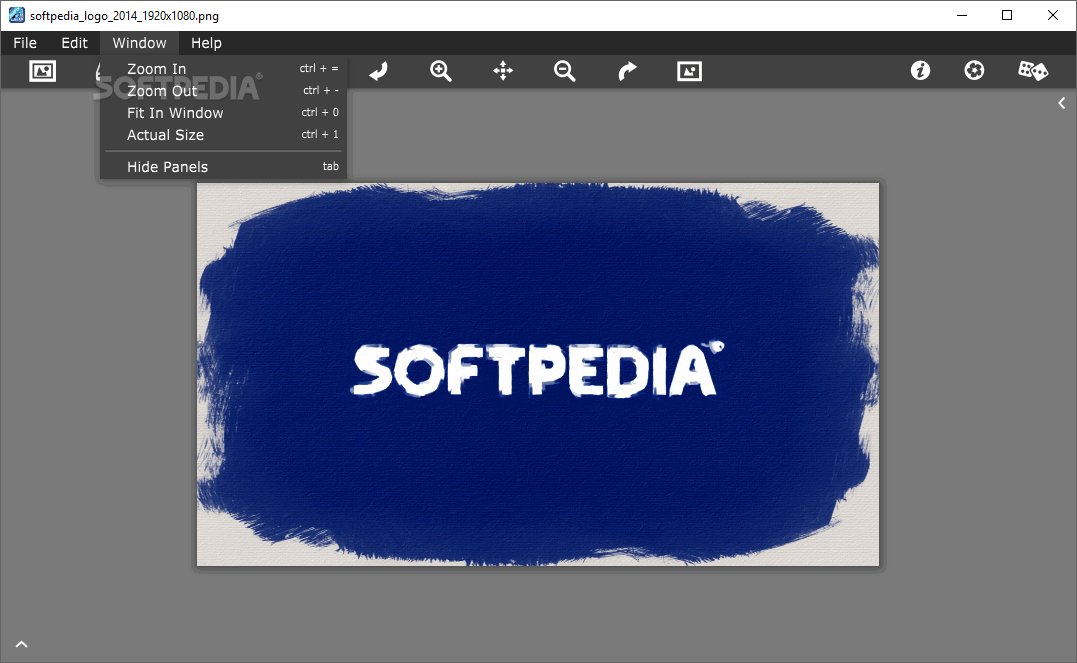Open the Edit menu
1077x663 pixels.
(x=74, y=43)
